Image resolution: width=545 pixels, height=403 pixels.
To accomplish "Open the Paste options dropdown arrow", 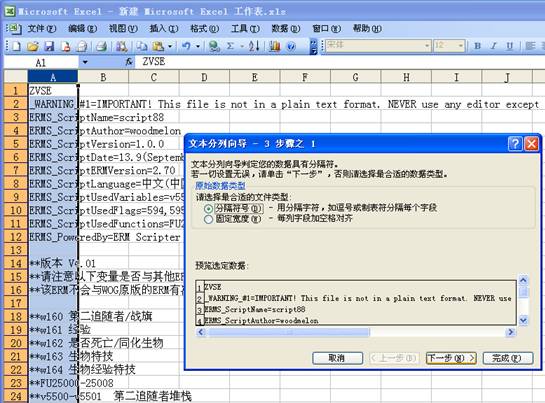I will point(170,46).
